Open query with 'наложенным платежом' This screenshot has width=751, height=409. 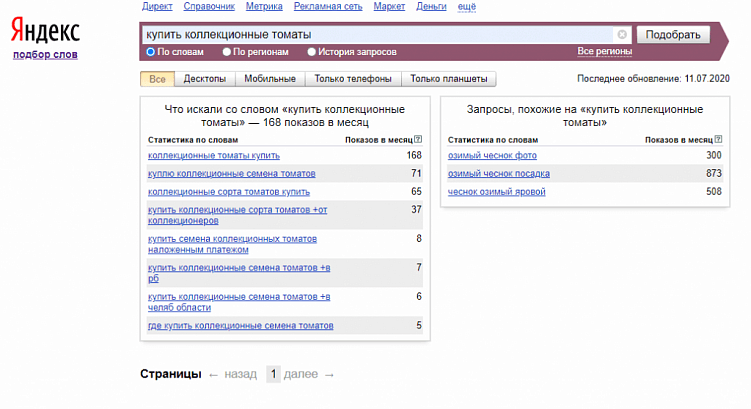coord(232,244)
